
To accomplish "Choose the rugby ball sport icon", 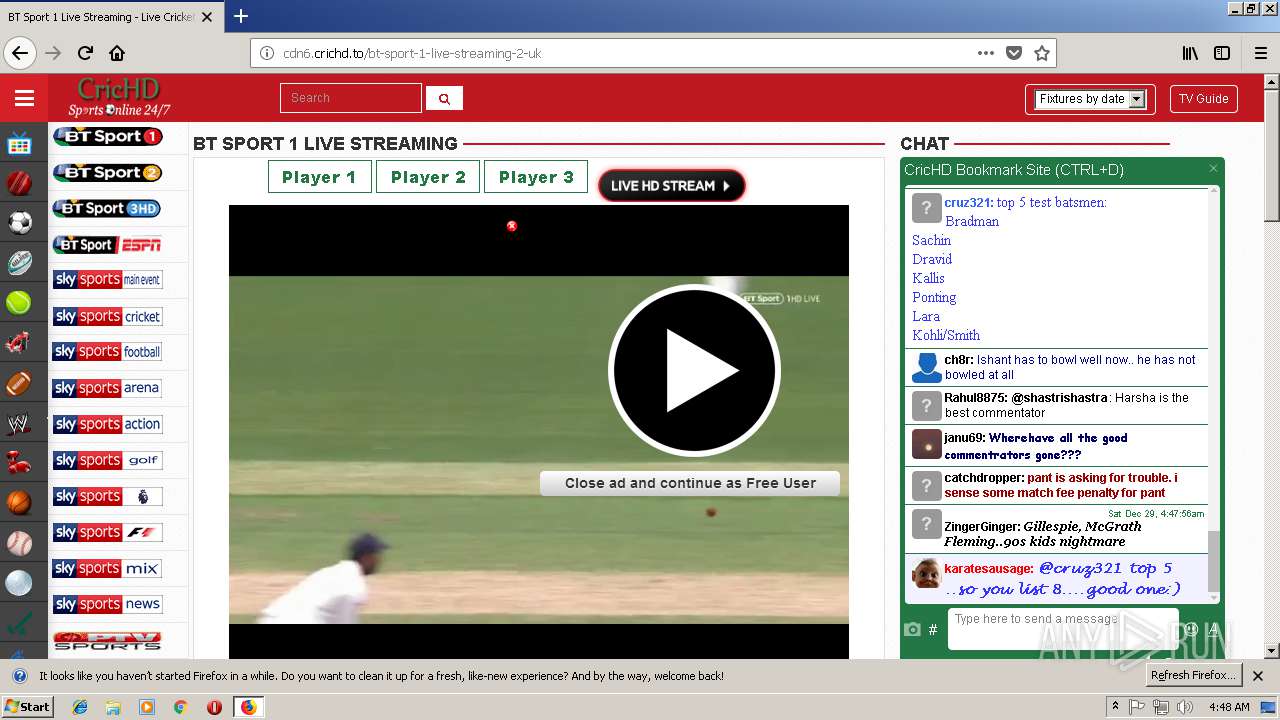I will pos(19,263).
